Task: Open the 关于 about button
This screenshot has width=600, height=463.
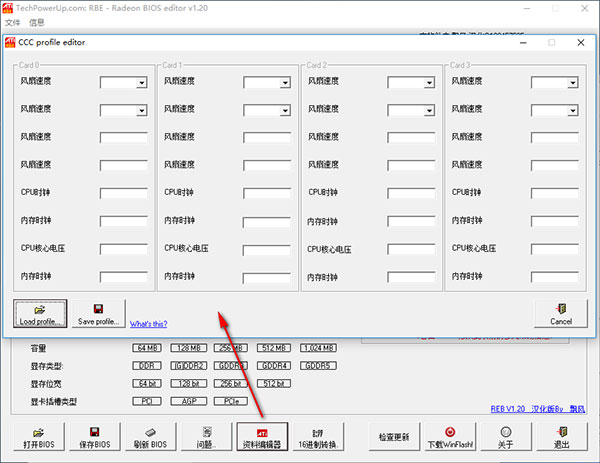Action: coord(506,437)
